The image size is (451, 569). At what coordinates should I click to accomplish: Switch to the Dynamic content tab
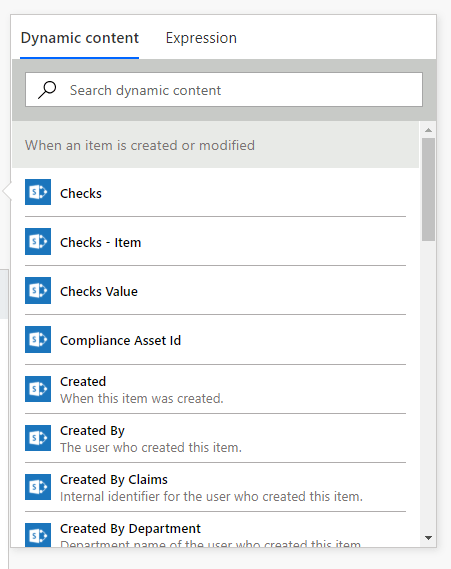(x=79, y=38)
